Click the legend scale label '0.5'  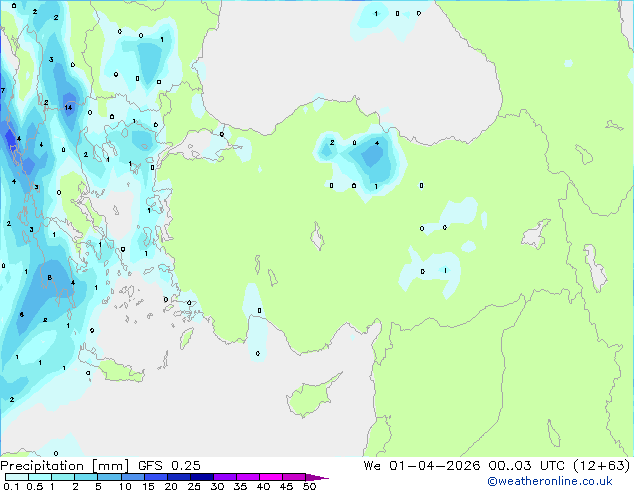tap(35, 486)
